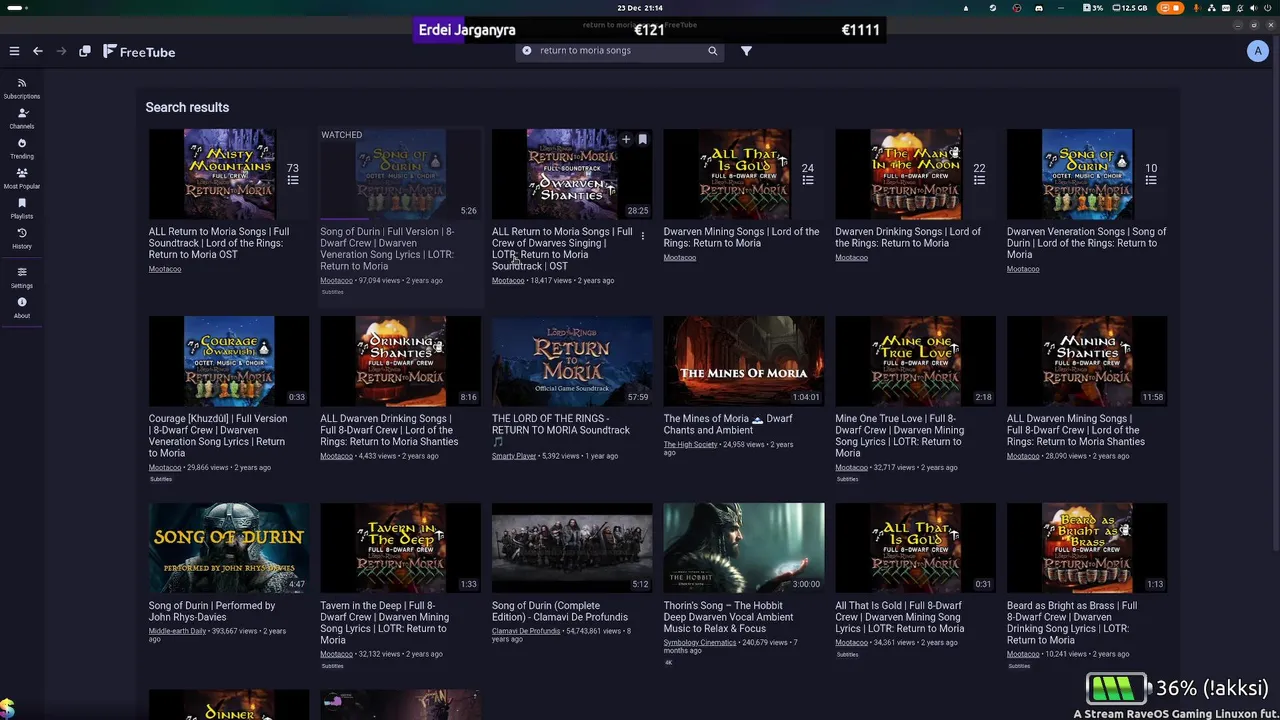This screenshot has width=1280, height=720.
Task: Open the profile avatar A
Action: [1258, 51]
